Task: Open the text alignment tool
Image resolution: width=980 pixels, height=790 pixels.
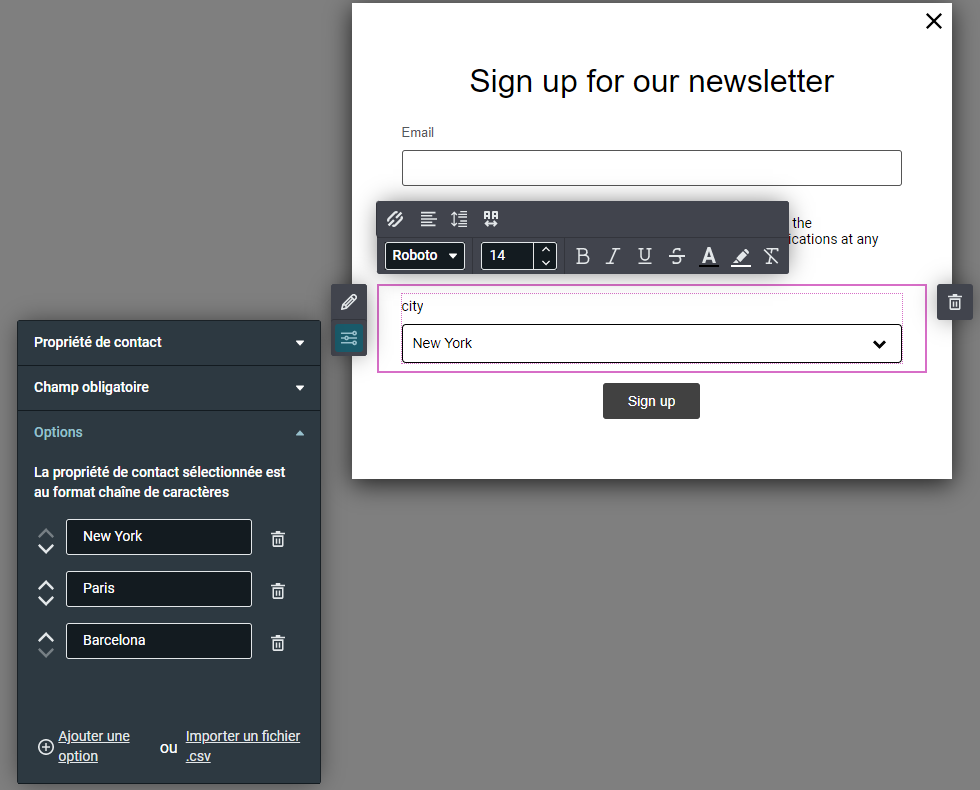Action: (x=428, y=219)
